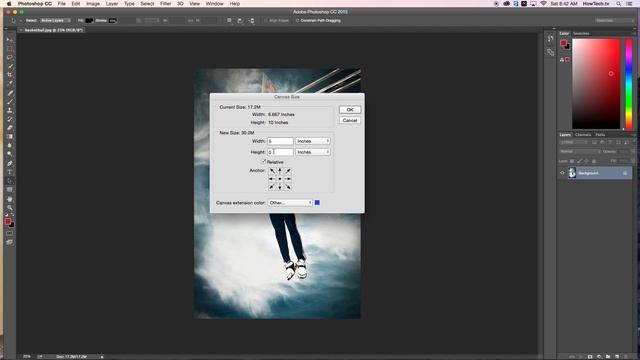Set anchor to center dot
Viewport: 640px width, 360px height.
click(280, 179)
